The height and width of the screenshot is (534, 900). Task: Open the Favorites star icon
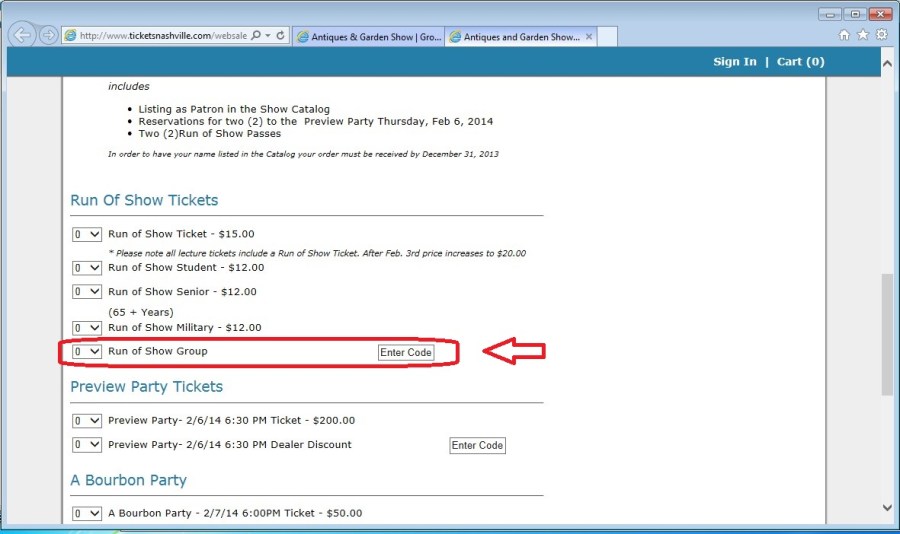coord(862,34)
